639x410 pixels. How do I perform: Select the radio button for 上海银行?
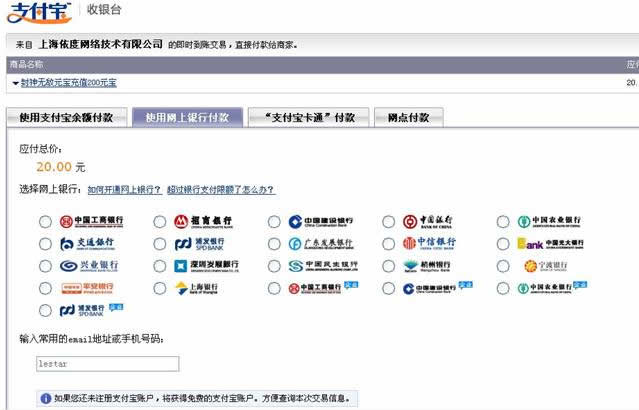(160, 289)
